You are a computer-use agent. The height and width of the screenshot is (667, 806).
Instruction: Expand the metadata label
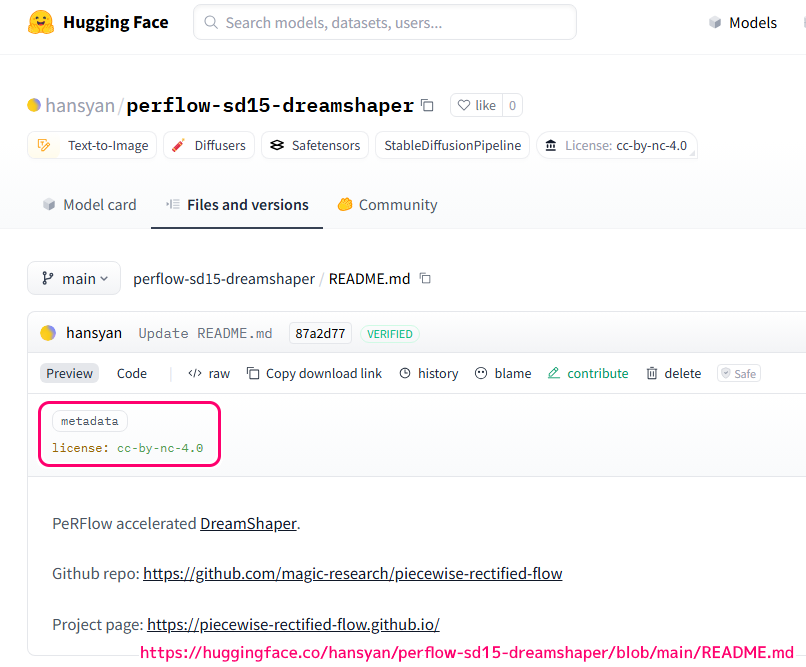pos(89,421)
